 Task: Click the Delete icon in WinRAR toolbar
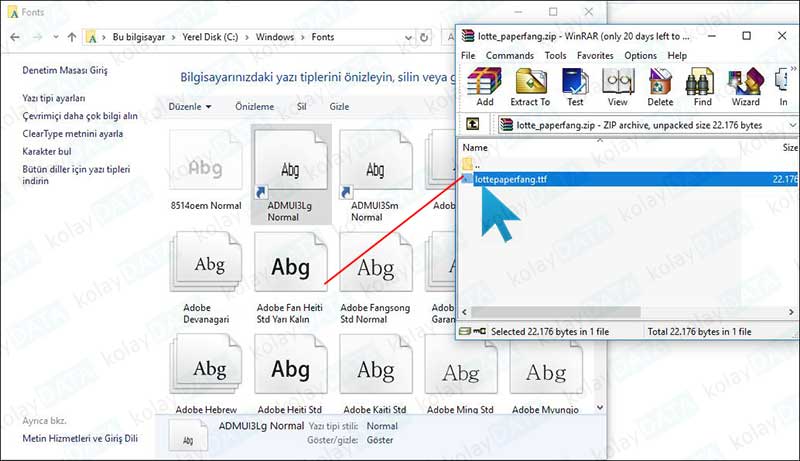pyautogui.click(x=660, y=87)
